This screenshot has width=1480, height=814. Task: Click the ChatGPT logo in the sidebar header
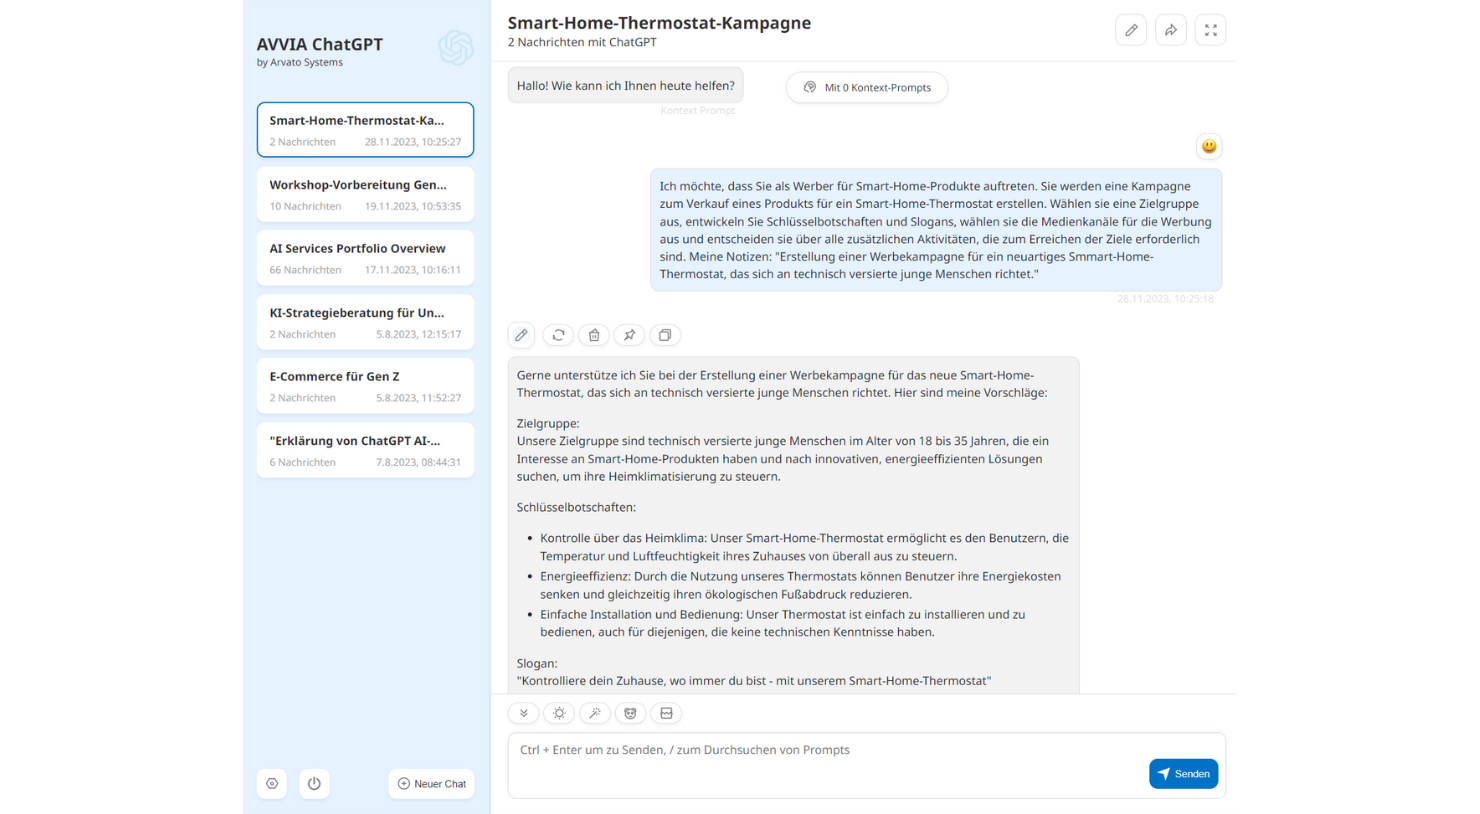[x=456, y=48]
